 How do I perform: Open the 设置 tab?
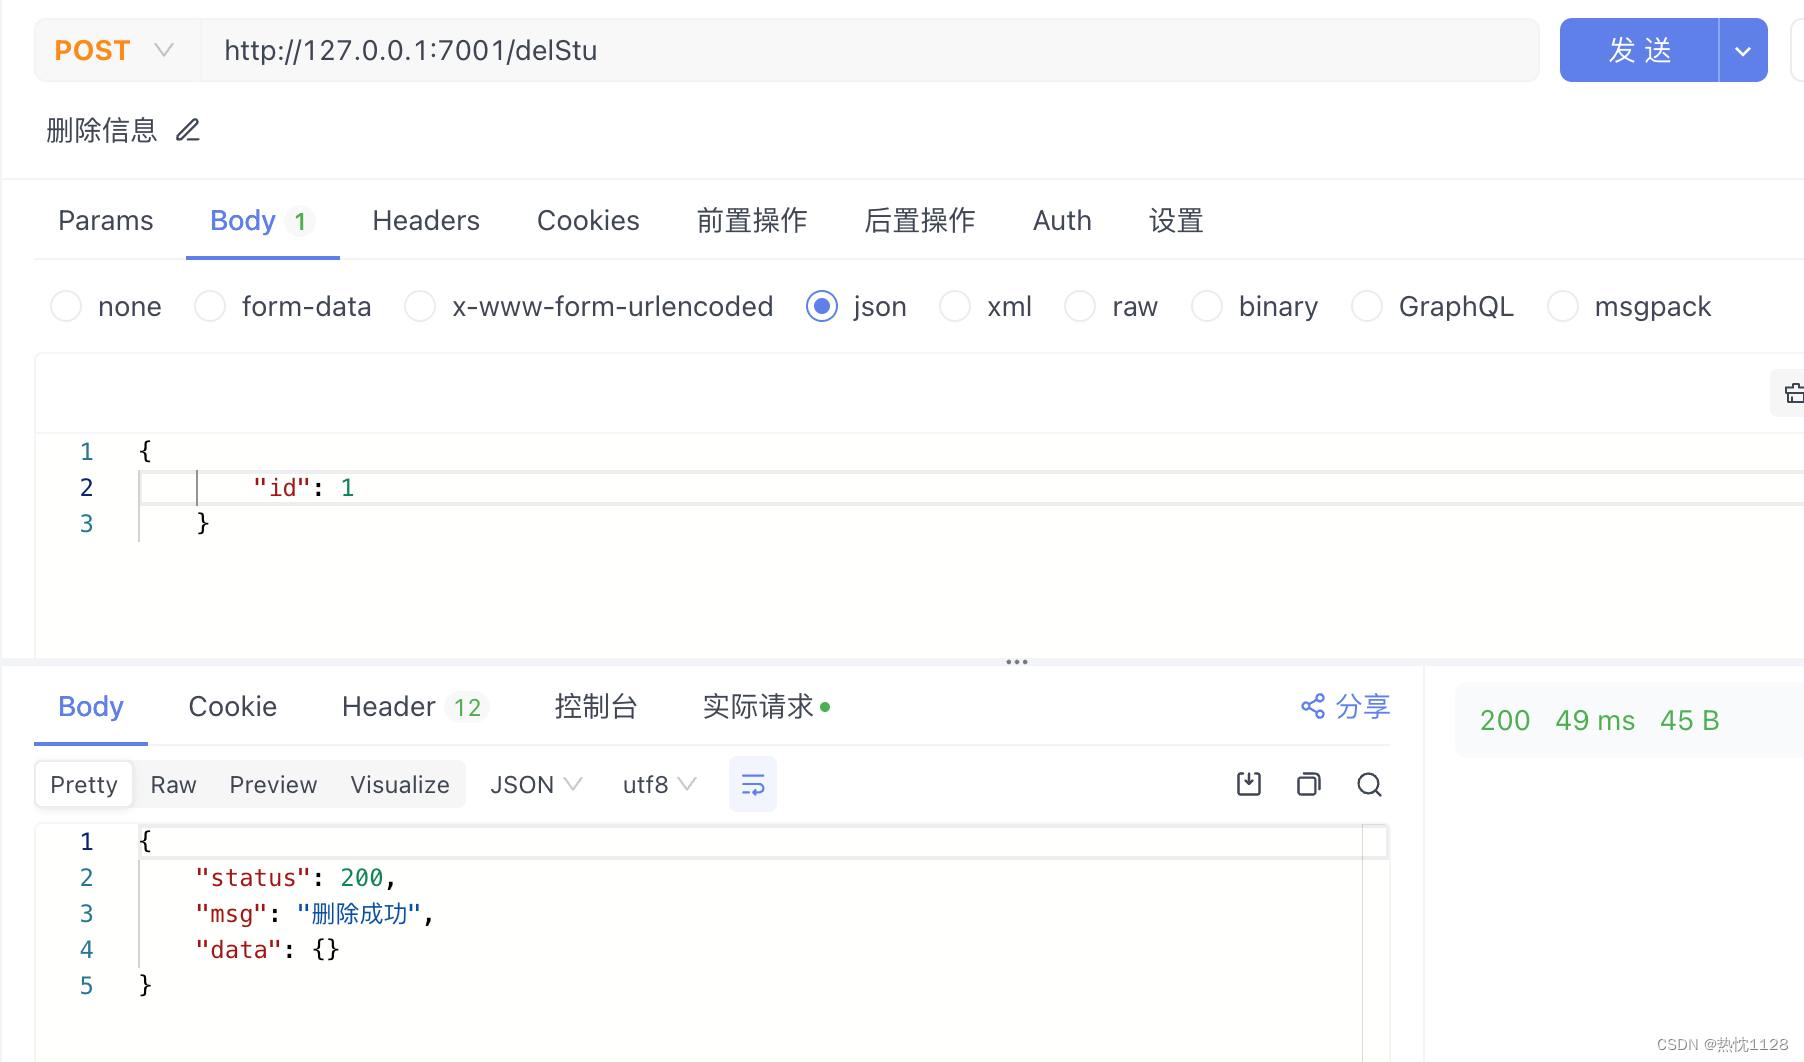pos(1176,220)
